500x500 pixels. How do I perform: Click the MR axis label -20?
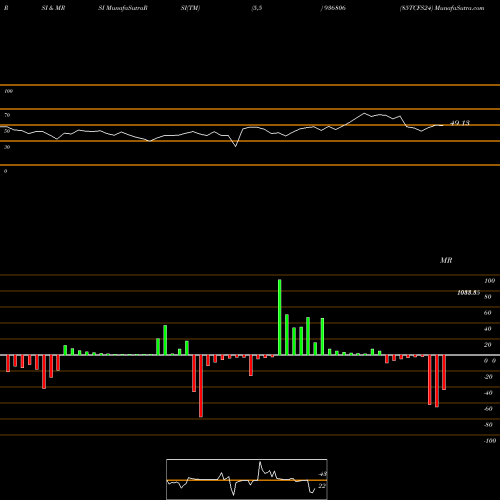(488, 377)
